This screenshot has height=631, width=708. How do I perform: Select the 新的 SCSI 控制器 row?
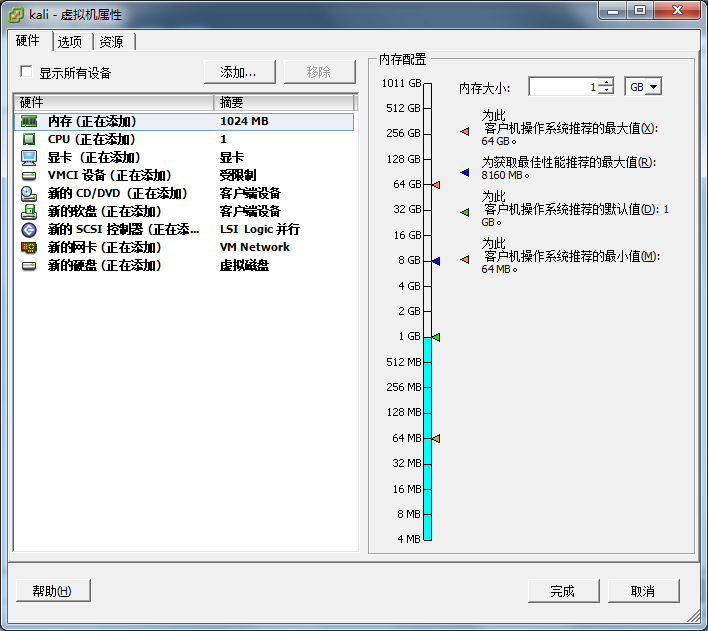click(184, 230)
